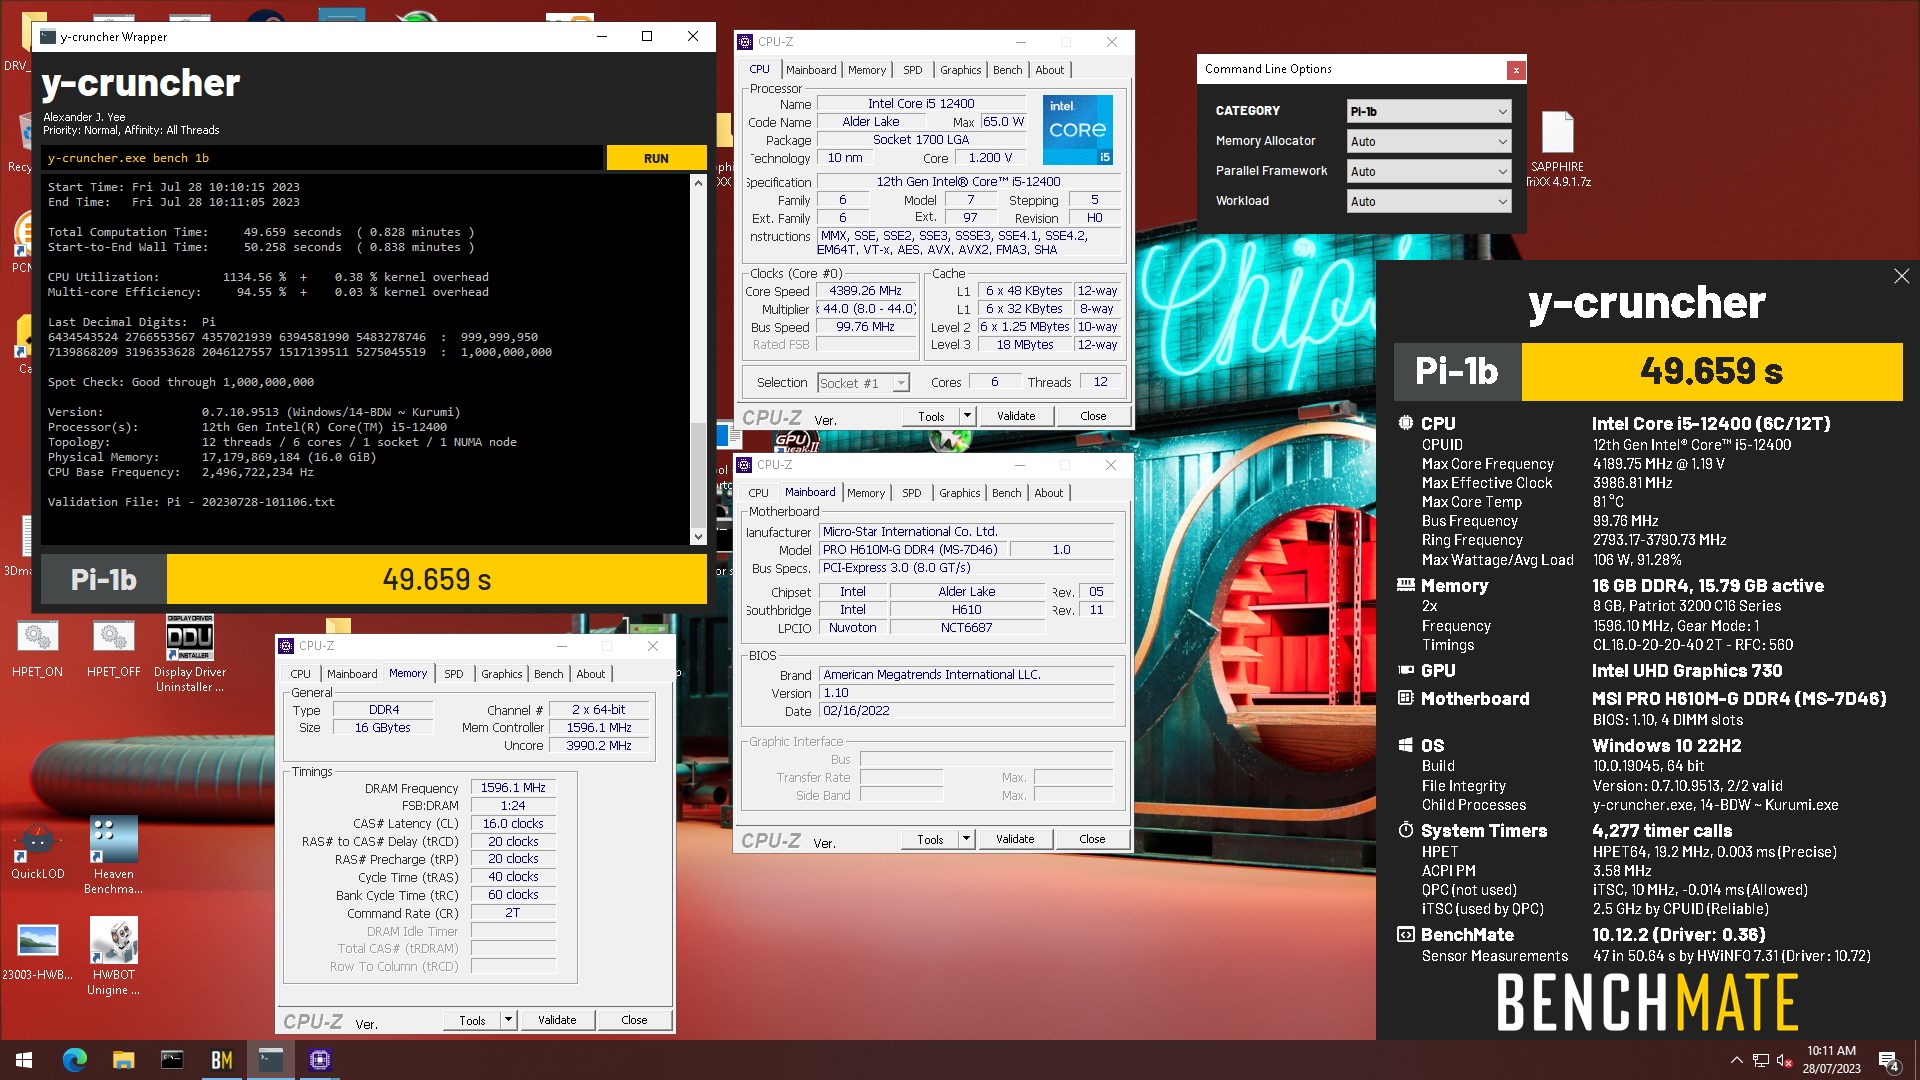Show hidden tray icons chevron

pos(1736,1060)
